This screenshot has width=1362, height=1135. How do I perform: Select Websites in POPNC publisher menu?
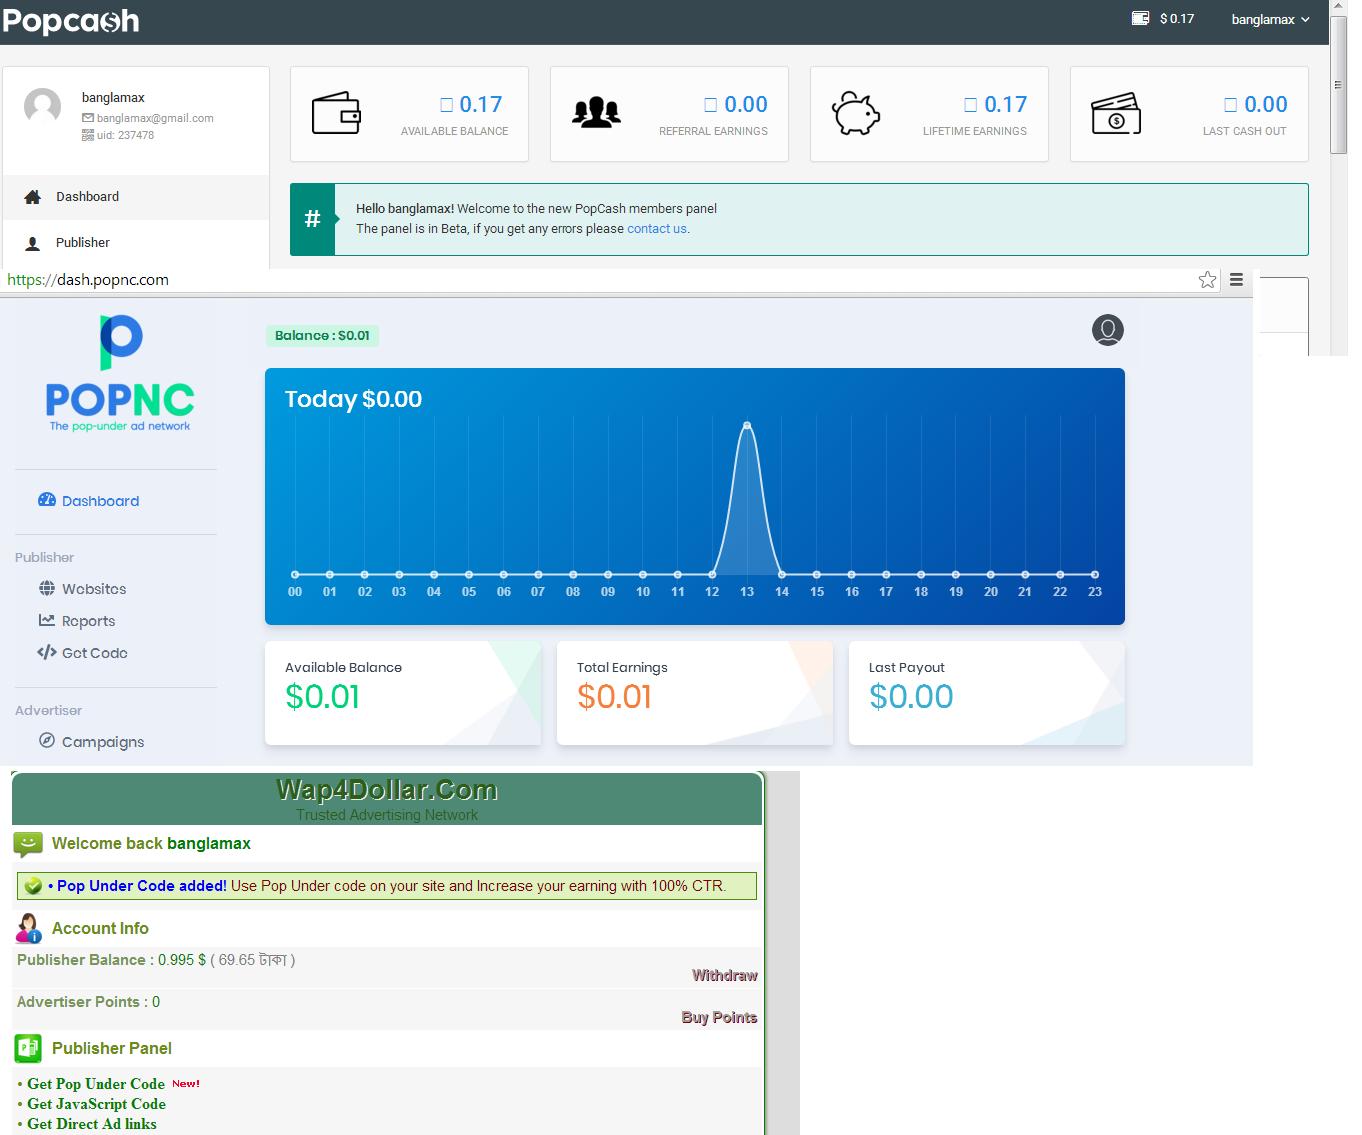pos(93,589)
